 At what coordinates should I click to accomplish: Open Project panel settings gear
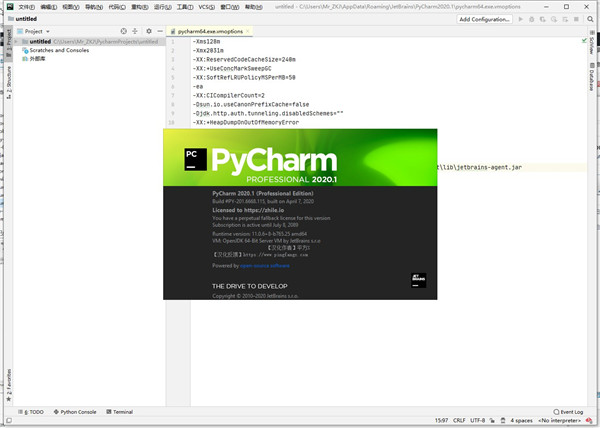[149, 31]
